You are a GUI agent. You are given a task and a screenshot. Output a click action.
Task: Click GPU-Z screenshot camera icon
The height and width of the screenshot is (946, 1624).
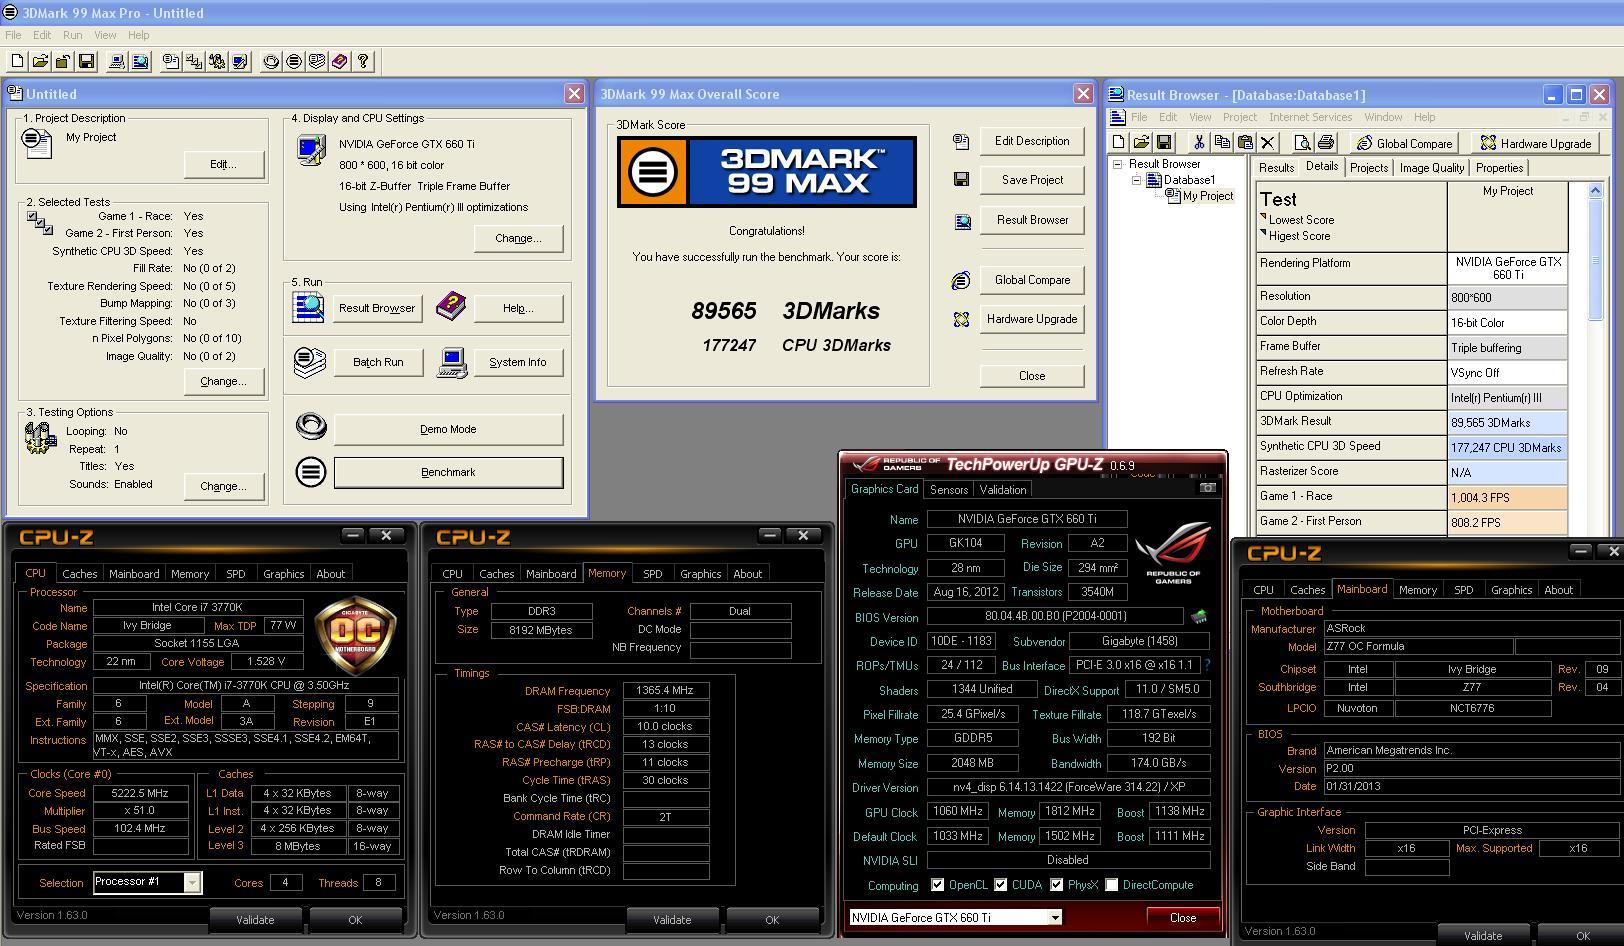1208,488
